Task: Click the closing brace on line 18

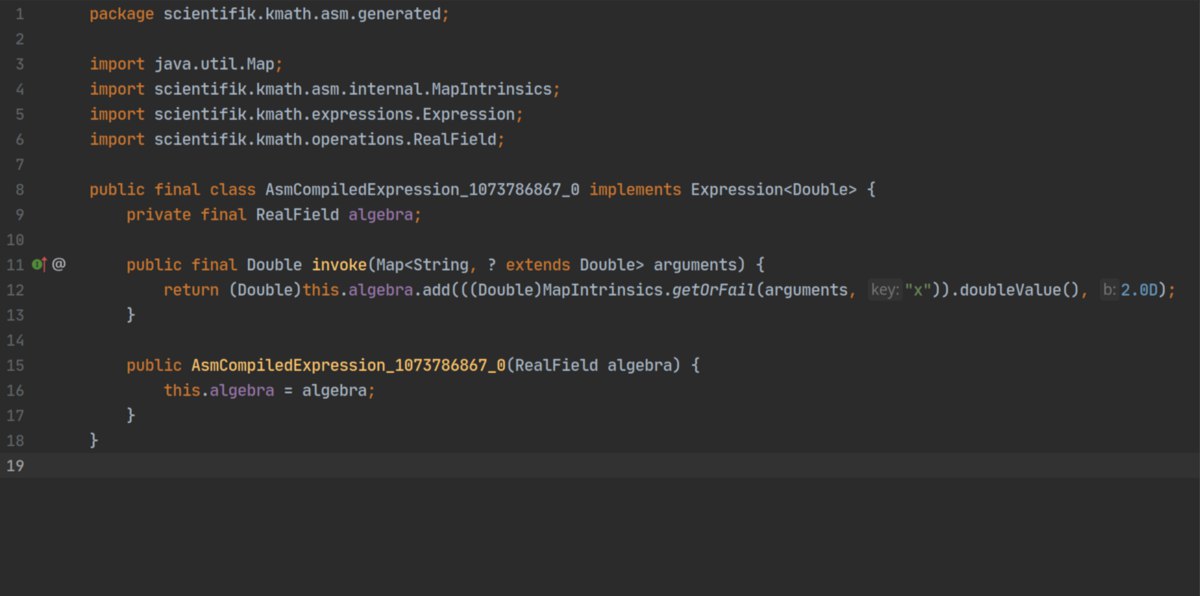Action: tap(94, 440)
